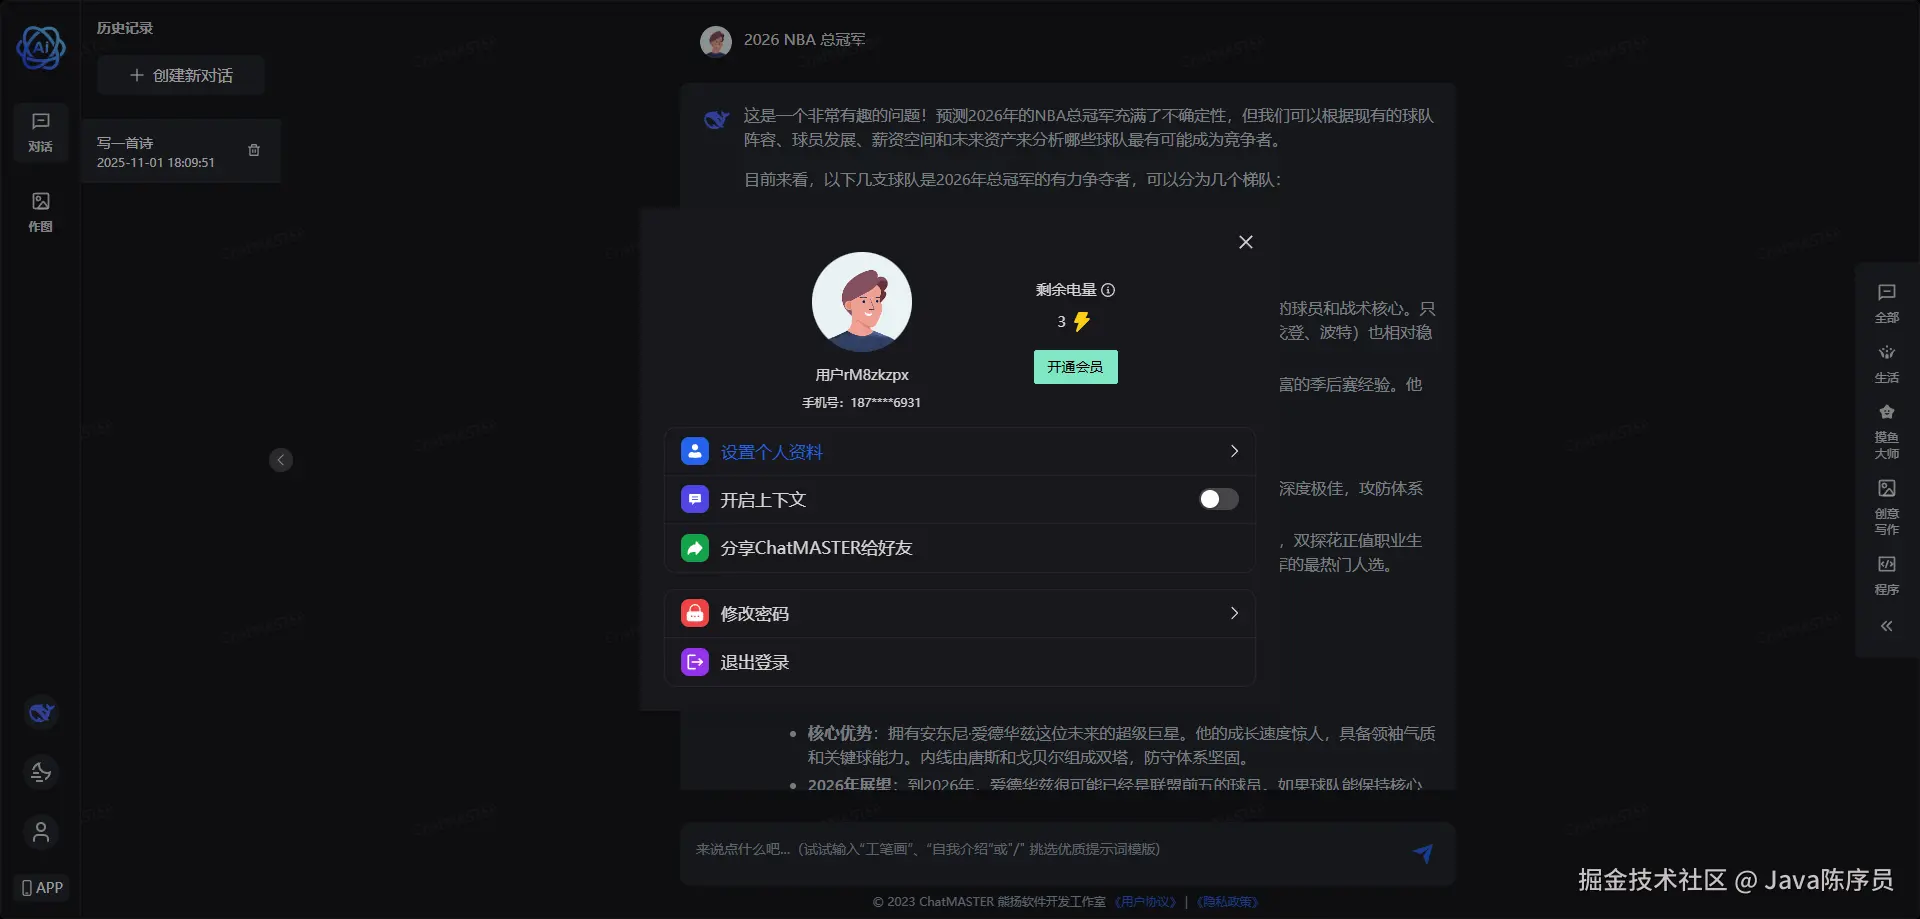The width and height of the screenshot is (1920, 919).
Task: Expand the 修改密码 chevron arrow
Action: pyautogui.click(x=1234, y=614)
